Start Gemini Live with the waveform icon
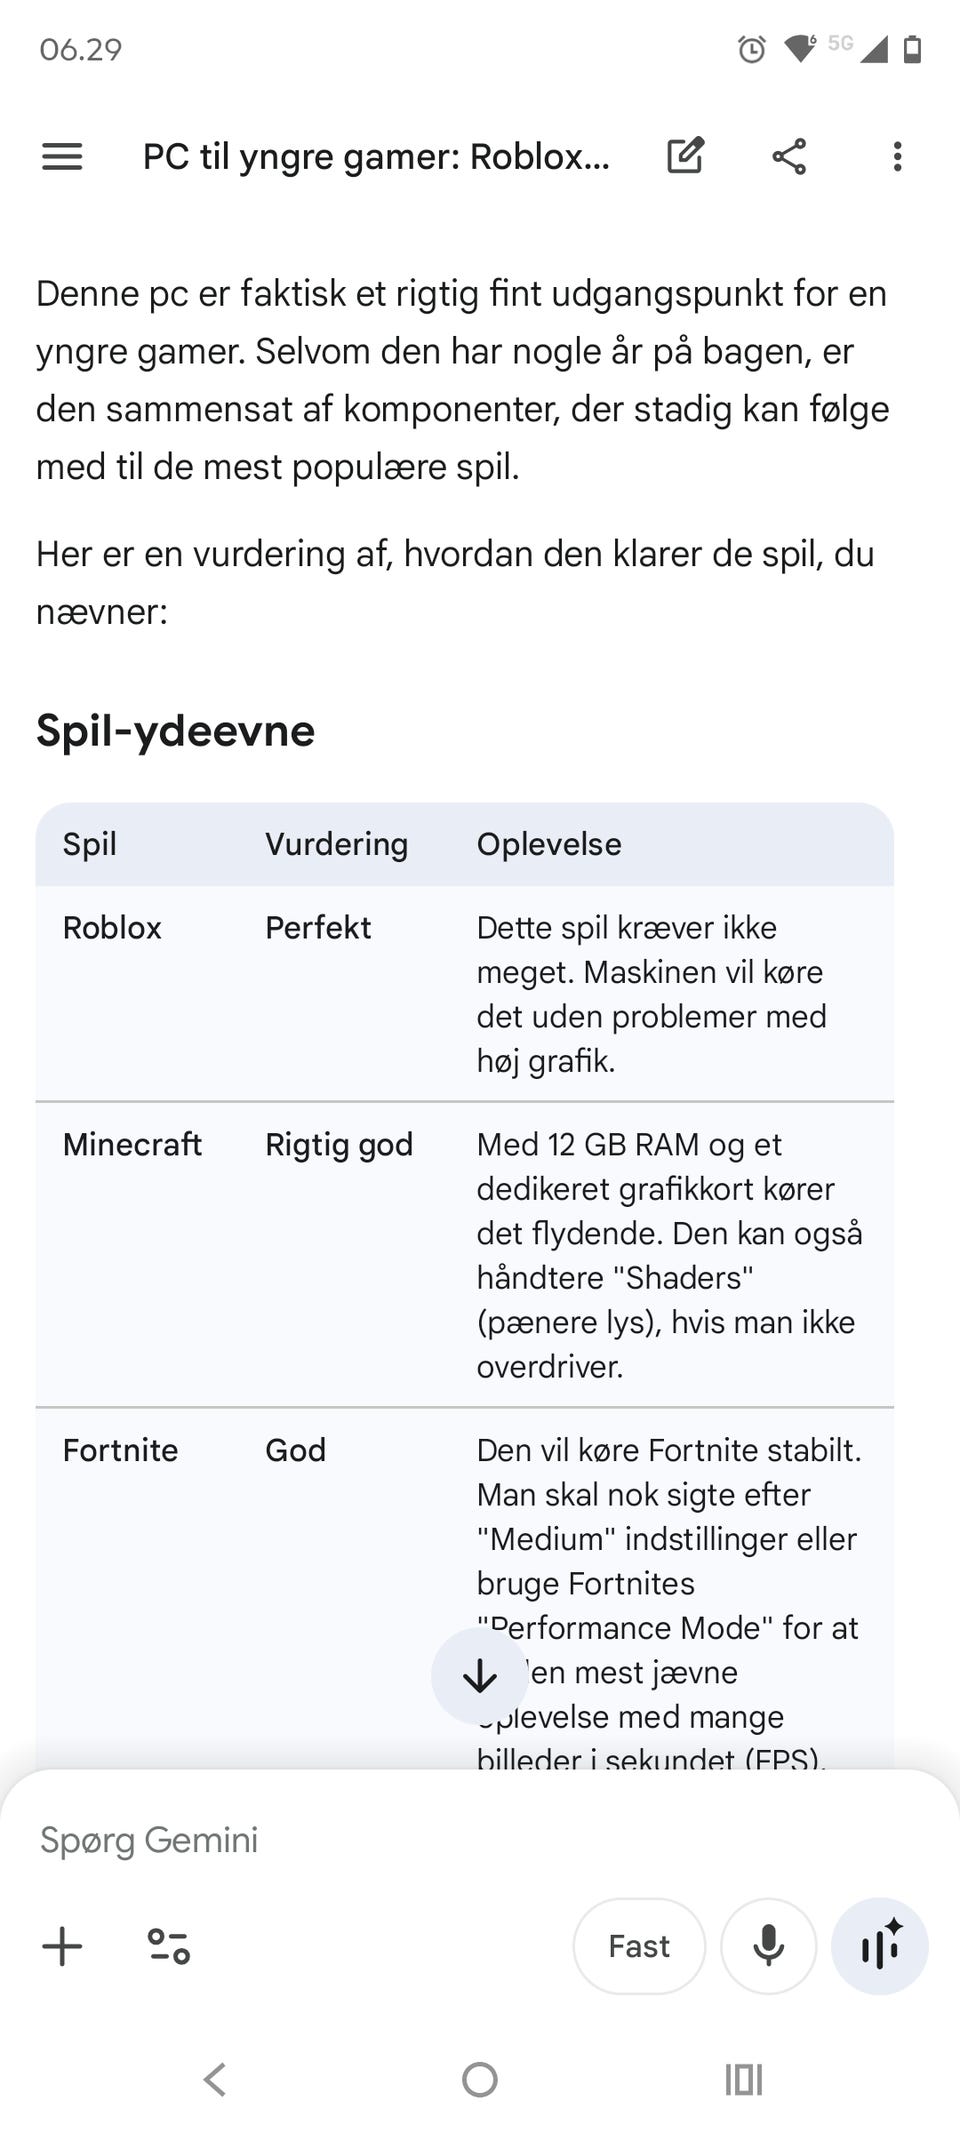Image resolution: width=960 pixels, height=2133 pixels. click(878, 1946)
